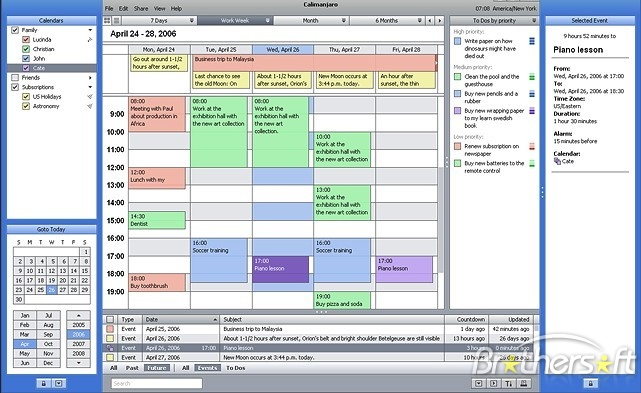Toggle the Cate calendar checkbox
Image resolution: width=641 pixels, height=393 pixels.
point(26,68)
